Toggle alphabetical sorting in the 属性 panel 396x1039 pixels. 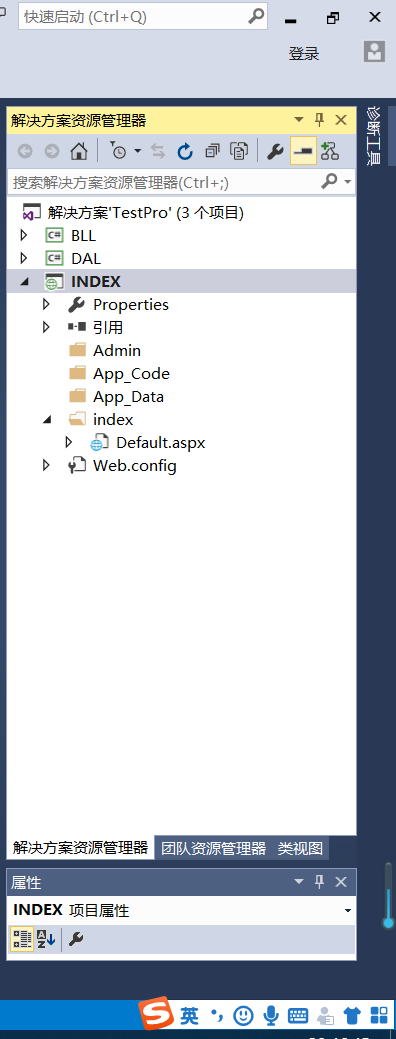pyautogui.click(x=46, y=939)
